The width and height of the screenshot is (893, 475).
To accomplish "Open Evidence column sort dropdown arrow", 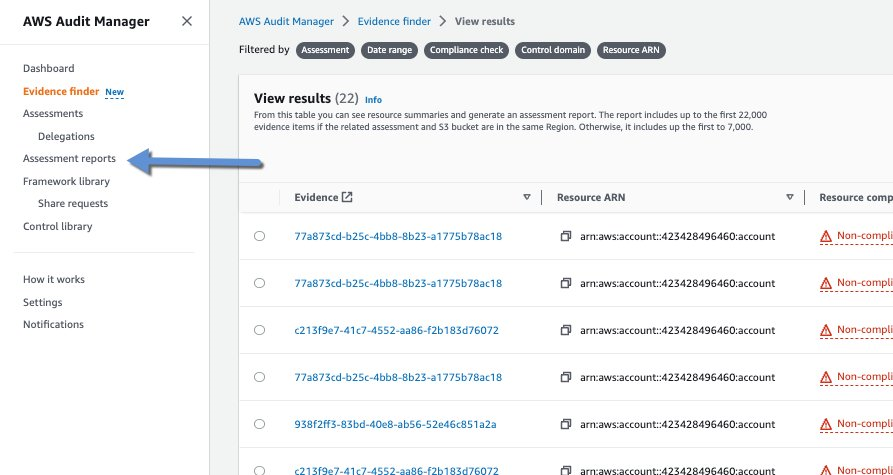I will coord(527,197).
